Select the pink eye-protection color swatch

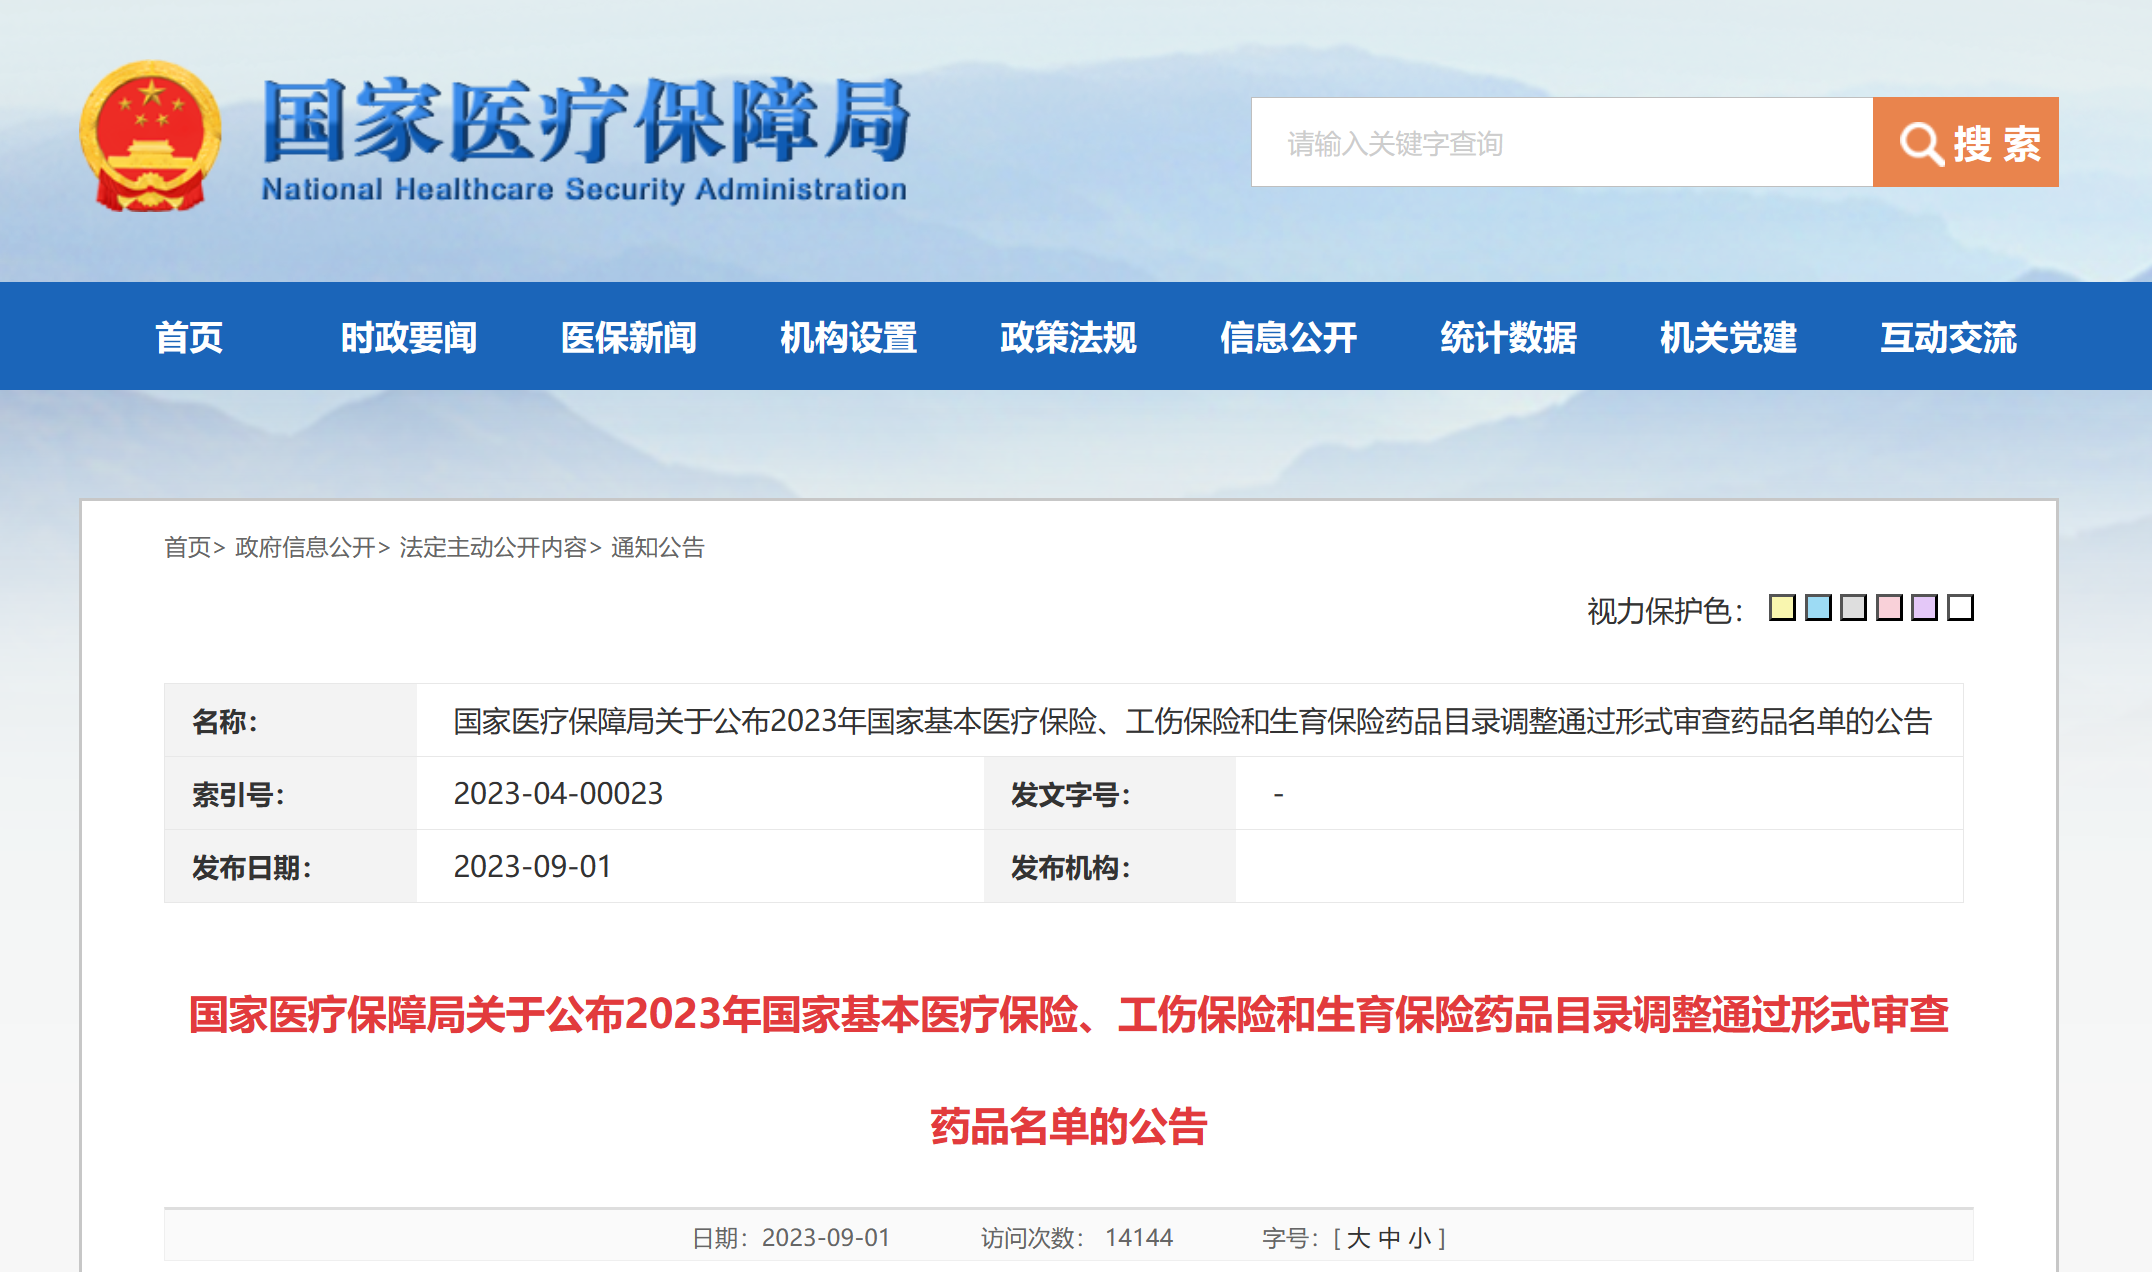click(1889, 608)
